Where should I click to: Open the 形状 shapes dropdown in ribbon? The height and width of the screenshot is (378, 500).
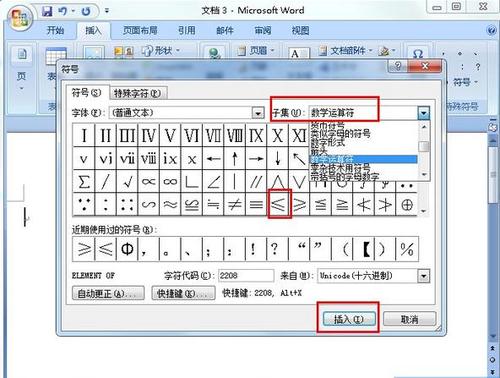(x=161, y=51)
